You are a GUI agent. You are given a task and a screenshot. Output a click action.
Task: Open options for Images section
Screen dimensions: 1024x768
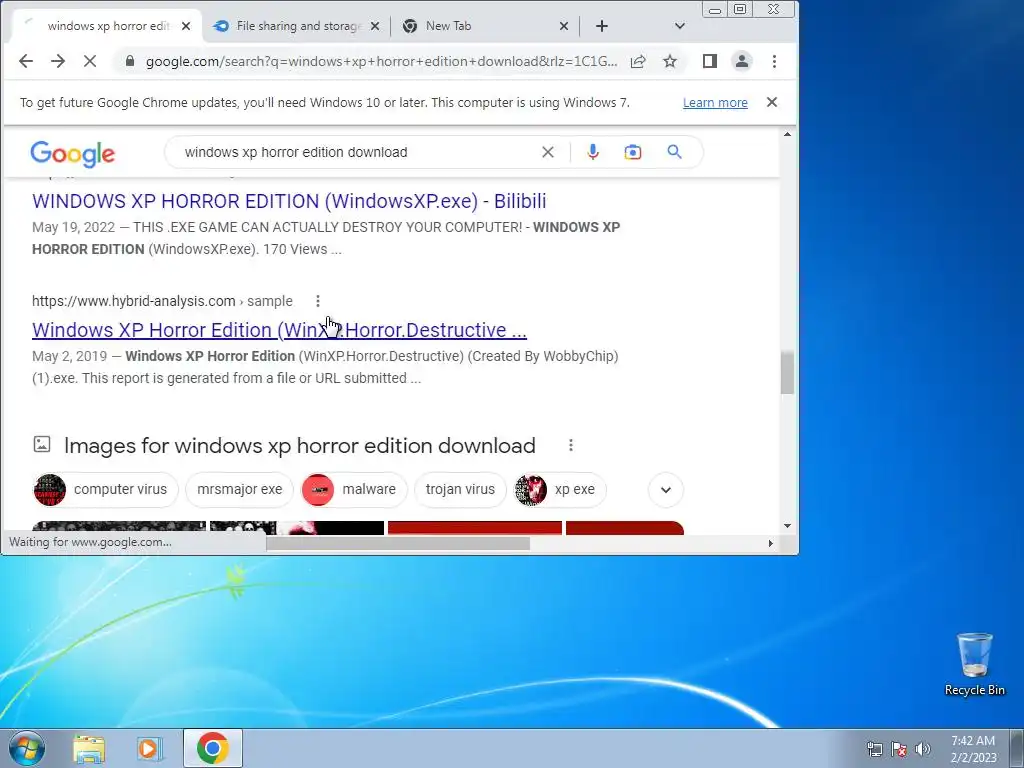pos(571,445)
